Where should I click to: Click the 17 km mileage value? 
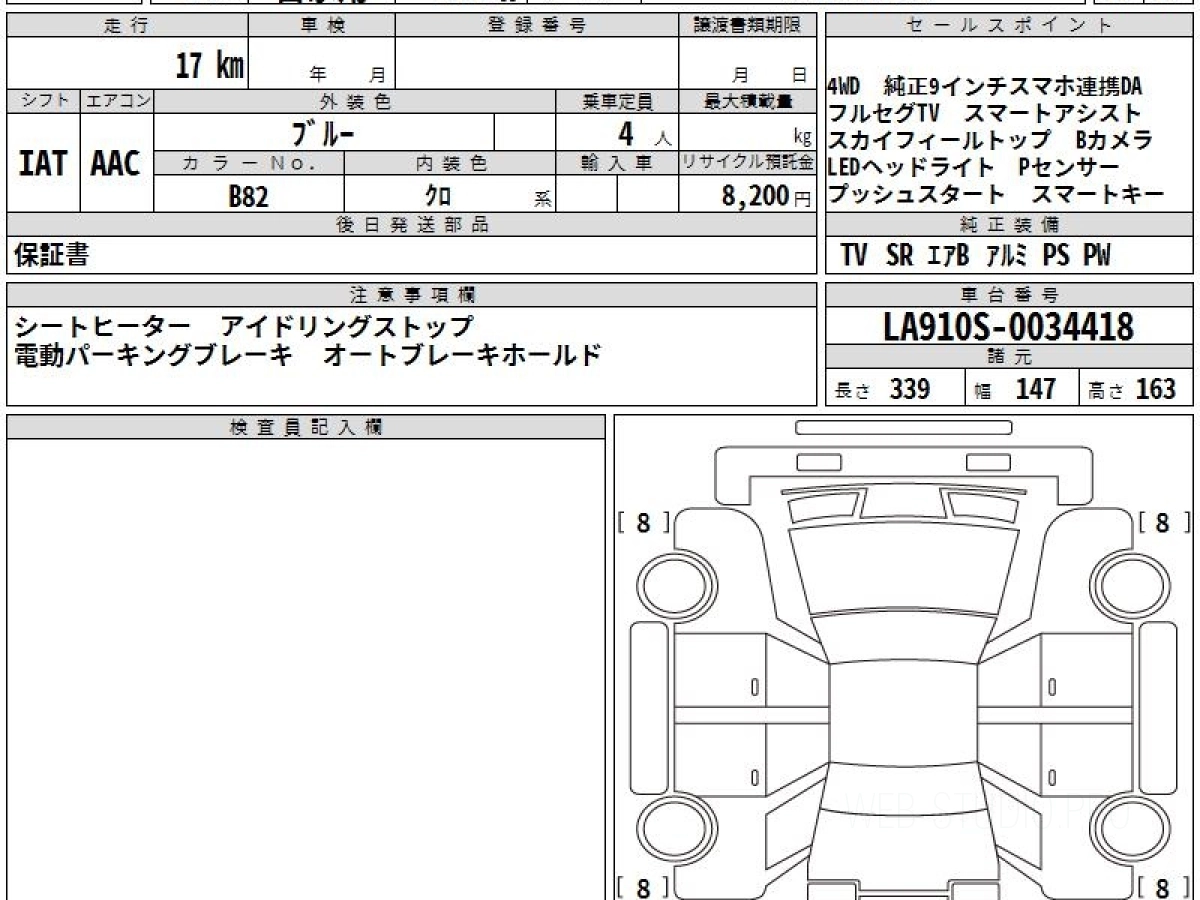click(x=210, y=66)
